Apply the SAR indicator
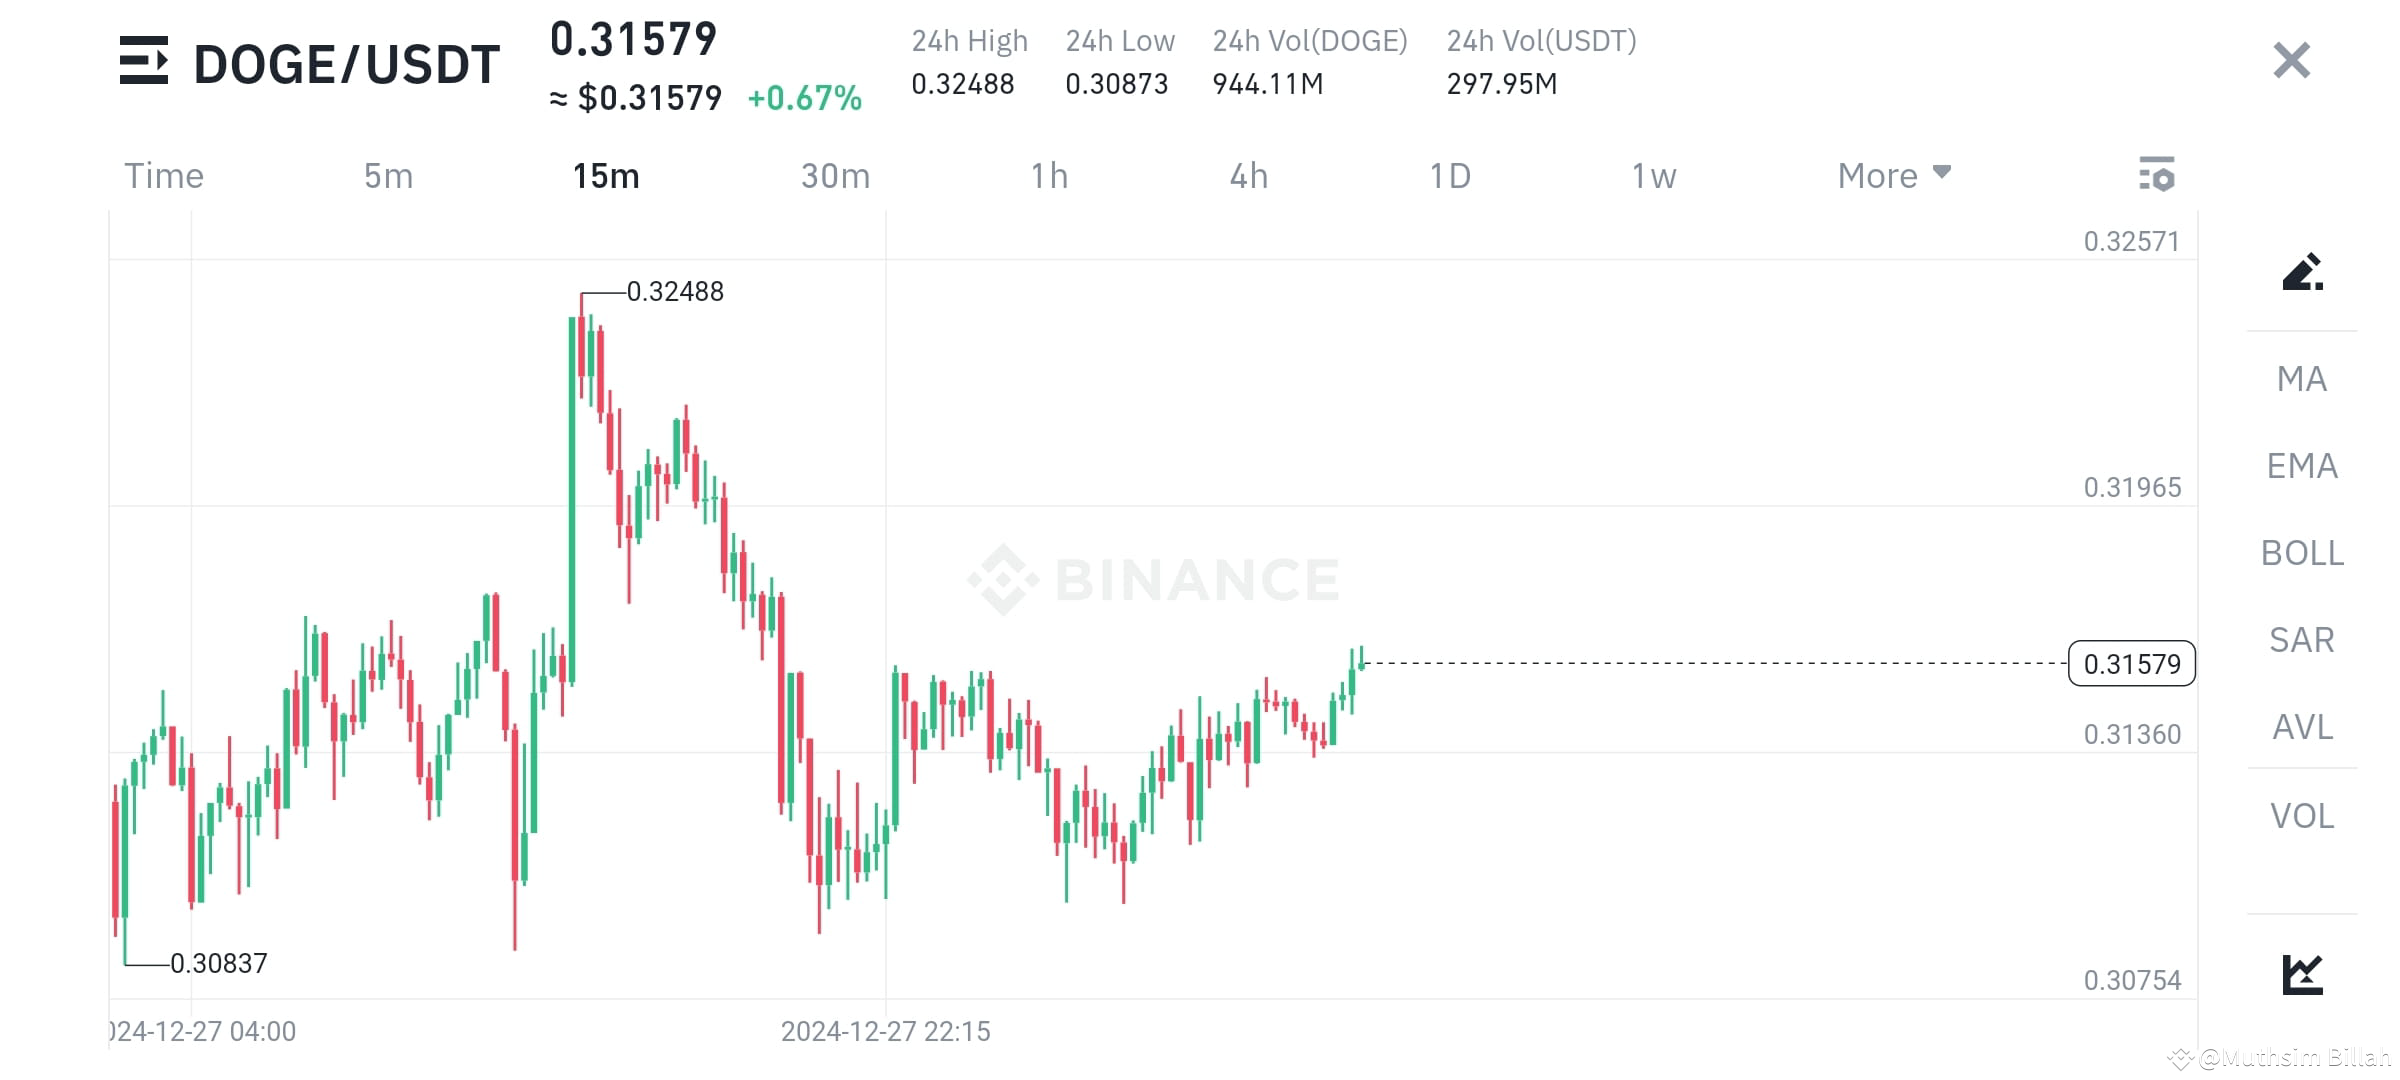2400x1080 pixels. [2302, 640]
